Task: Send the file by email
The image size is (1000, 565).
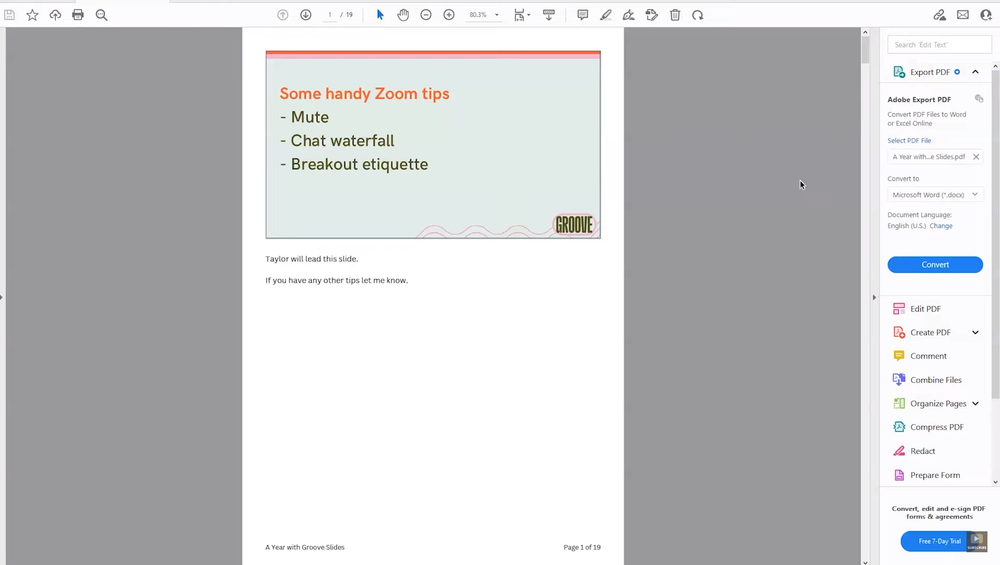Action: (x=963, y=15)
